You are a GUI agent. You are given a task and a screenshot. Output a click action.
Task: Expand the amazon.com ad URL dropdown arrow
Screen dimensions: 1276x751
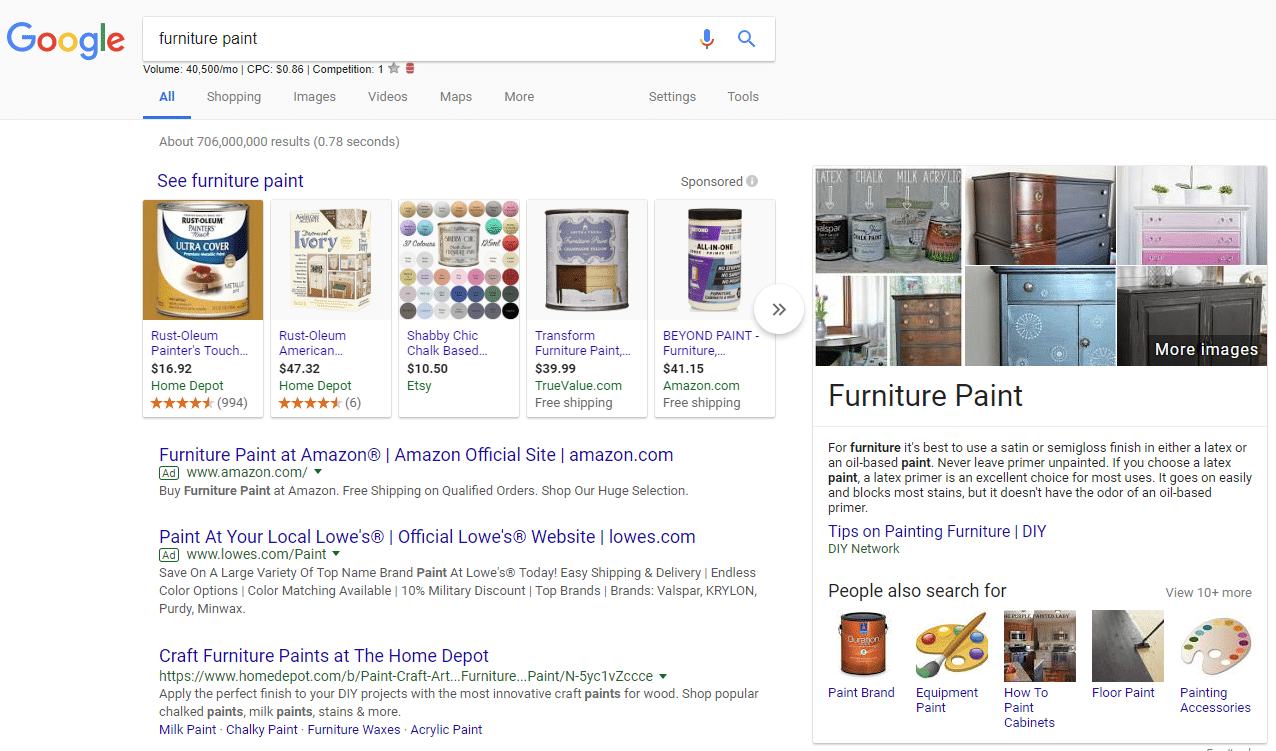318,471
